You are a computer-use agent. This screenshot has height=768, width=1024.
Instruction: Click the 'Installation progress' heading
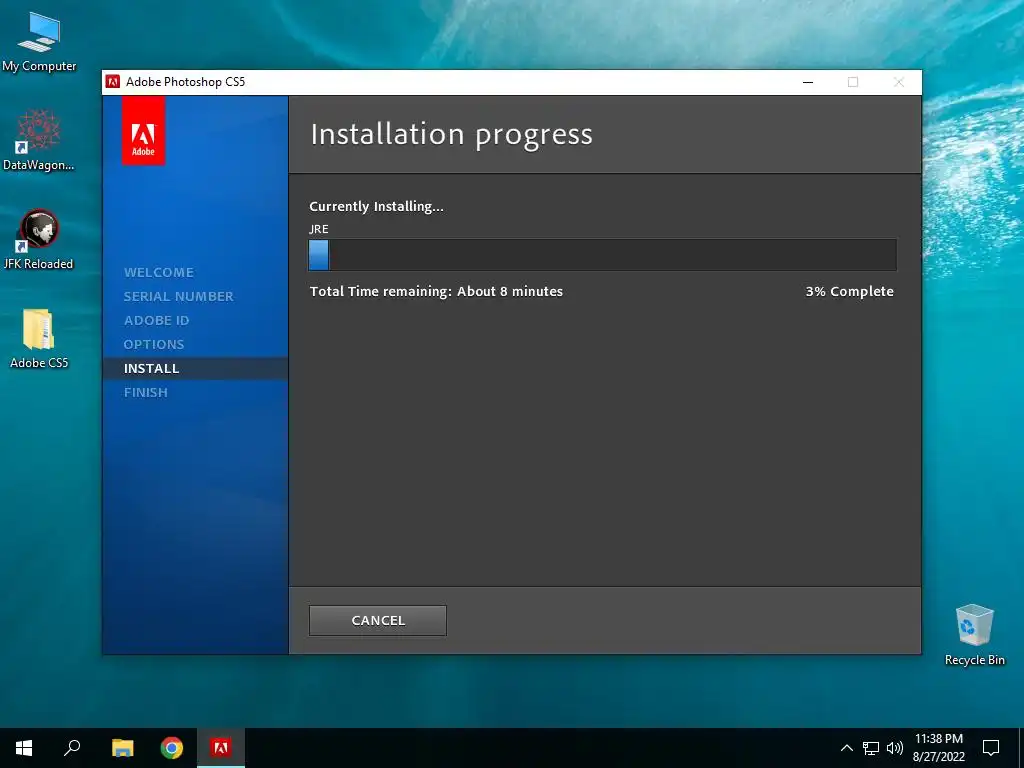click(x=451, y=134)
